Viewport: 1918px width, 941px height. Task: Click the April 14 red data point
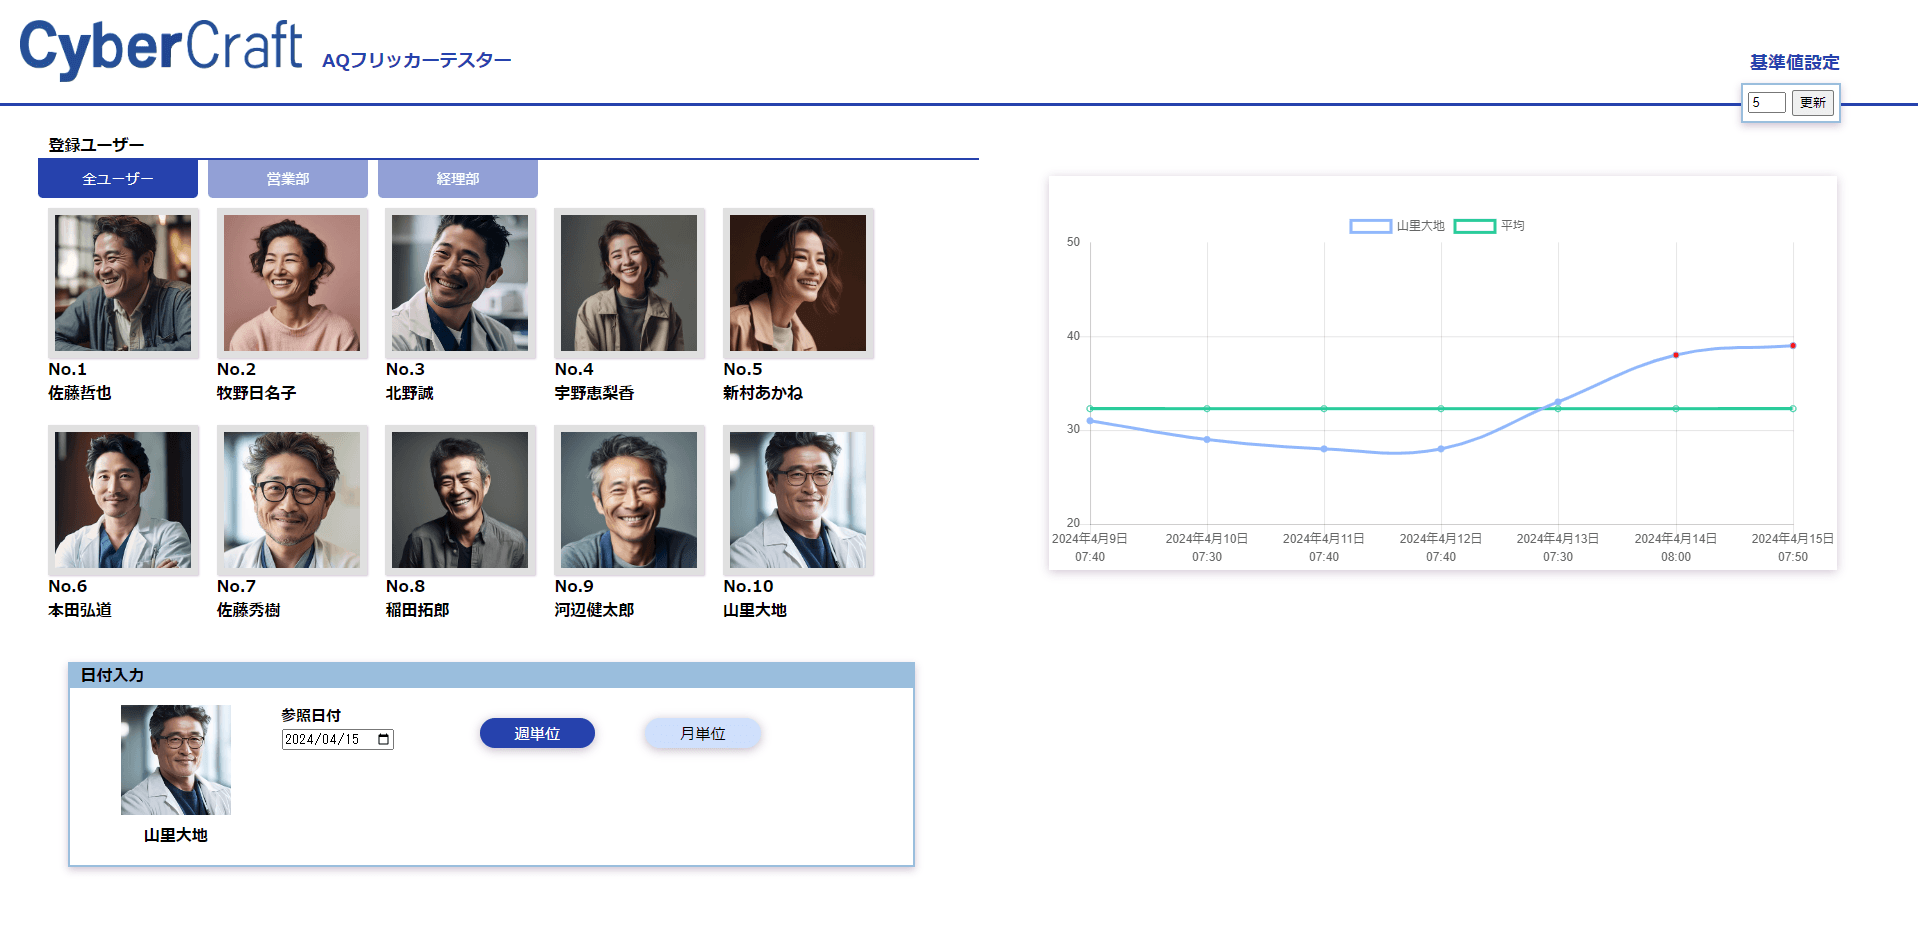(x=1676, y=355)
